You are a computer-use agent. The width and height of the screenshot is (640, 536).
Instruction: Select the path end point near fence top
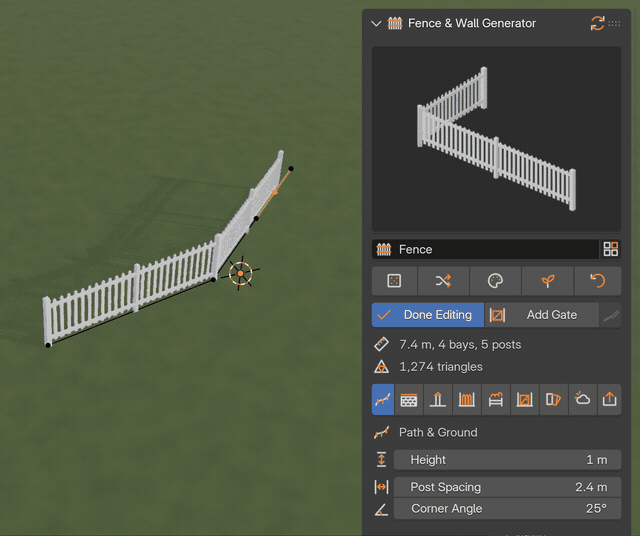(291, 169)
